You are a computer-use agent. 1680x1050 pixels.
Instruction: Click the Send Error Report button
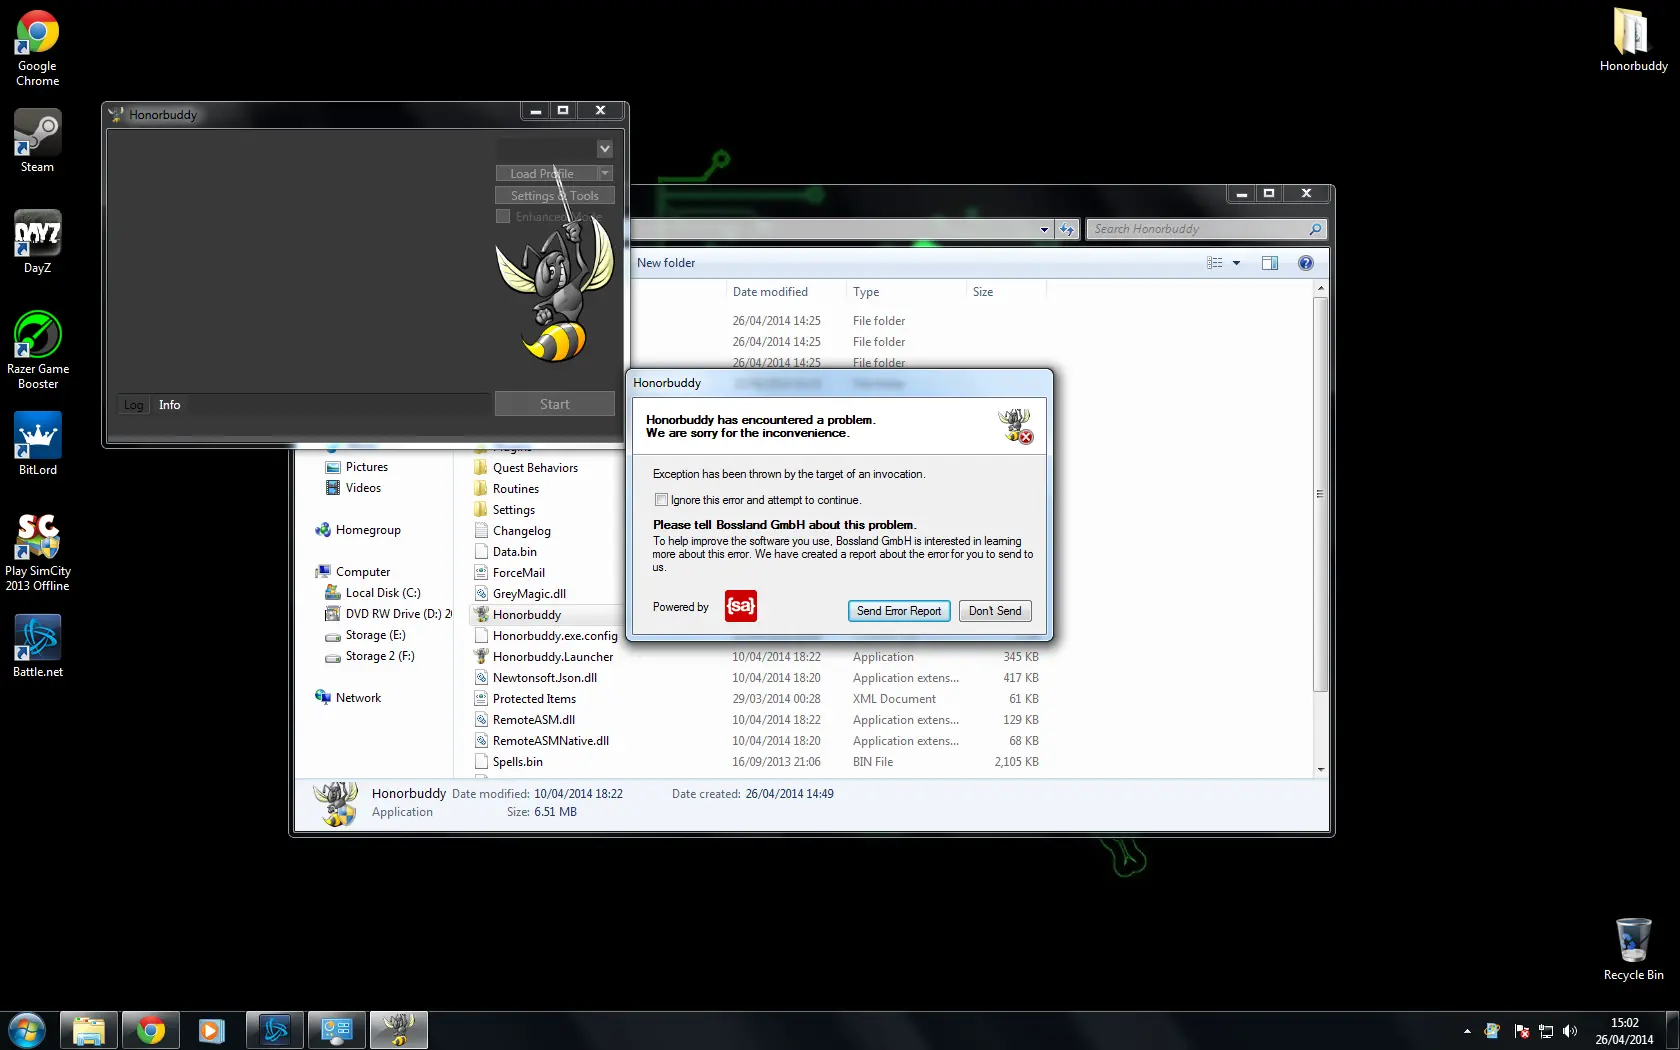click(x=899, y=611)
